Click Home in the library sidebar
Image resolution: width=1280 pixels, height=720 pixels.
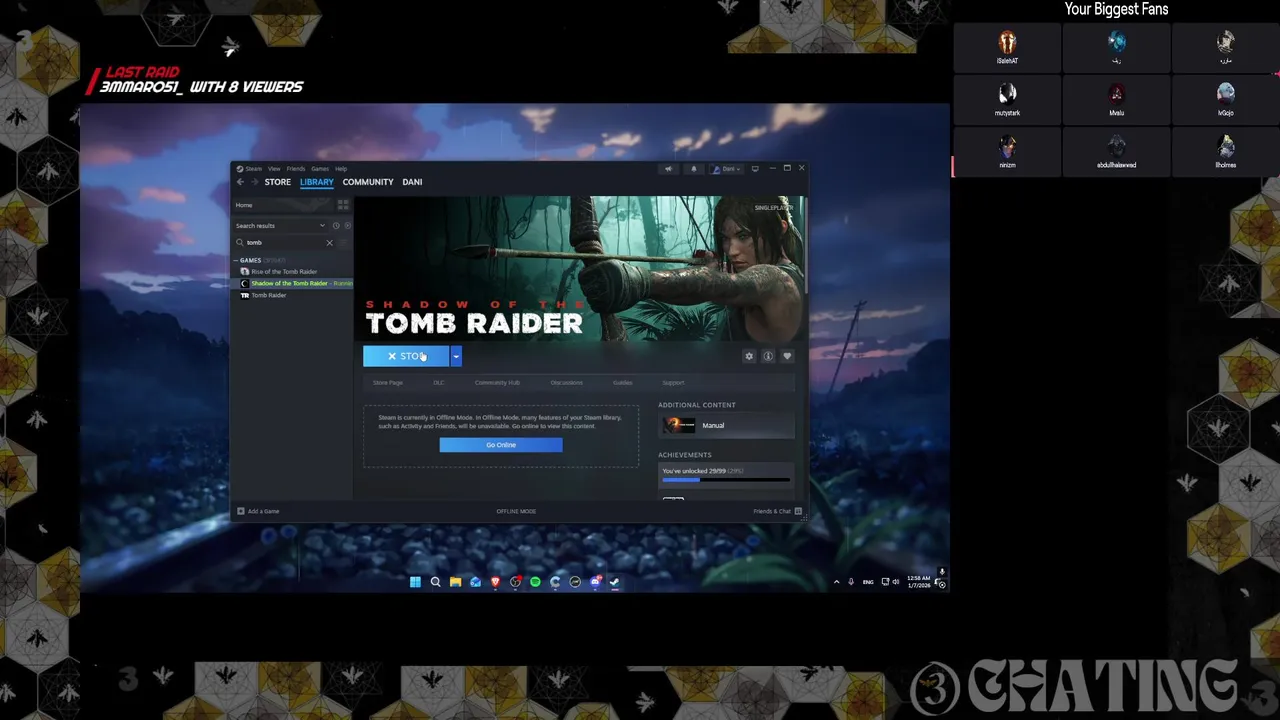coord(244,205)
